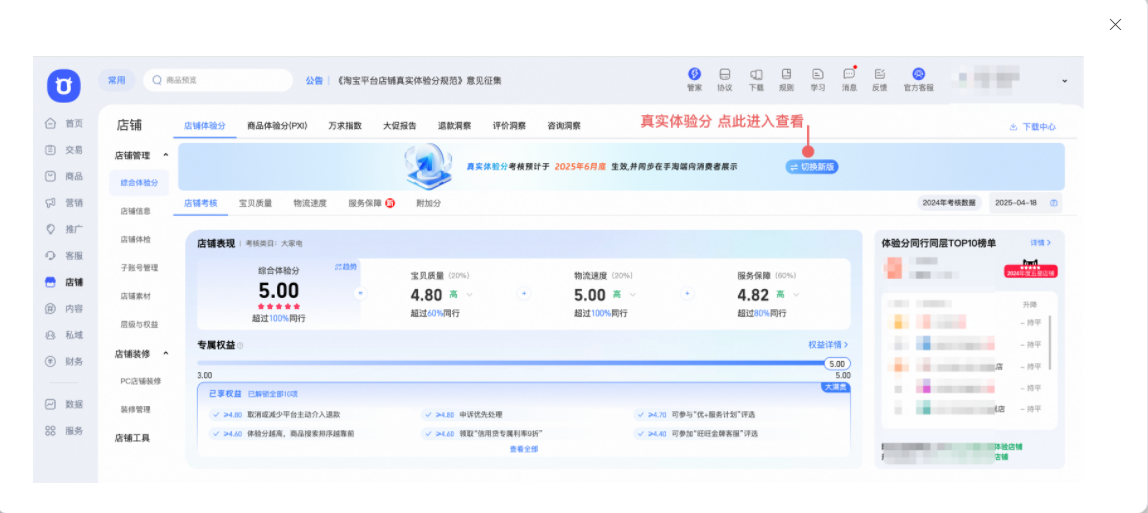Open 客服 customer service in sidebar

(64, 255)
